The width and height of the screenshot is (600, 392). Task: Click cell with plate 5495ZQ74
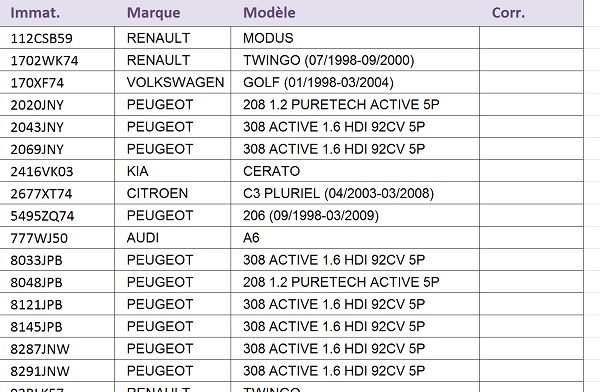point(57,216)
